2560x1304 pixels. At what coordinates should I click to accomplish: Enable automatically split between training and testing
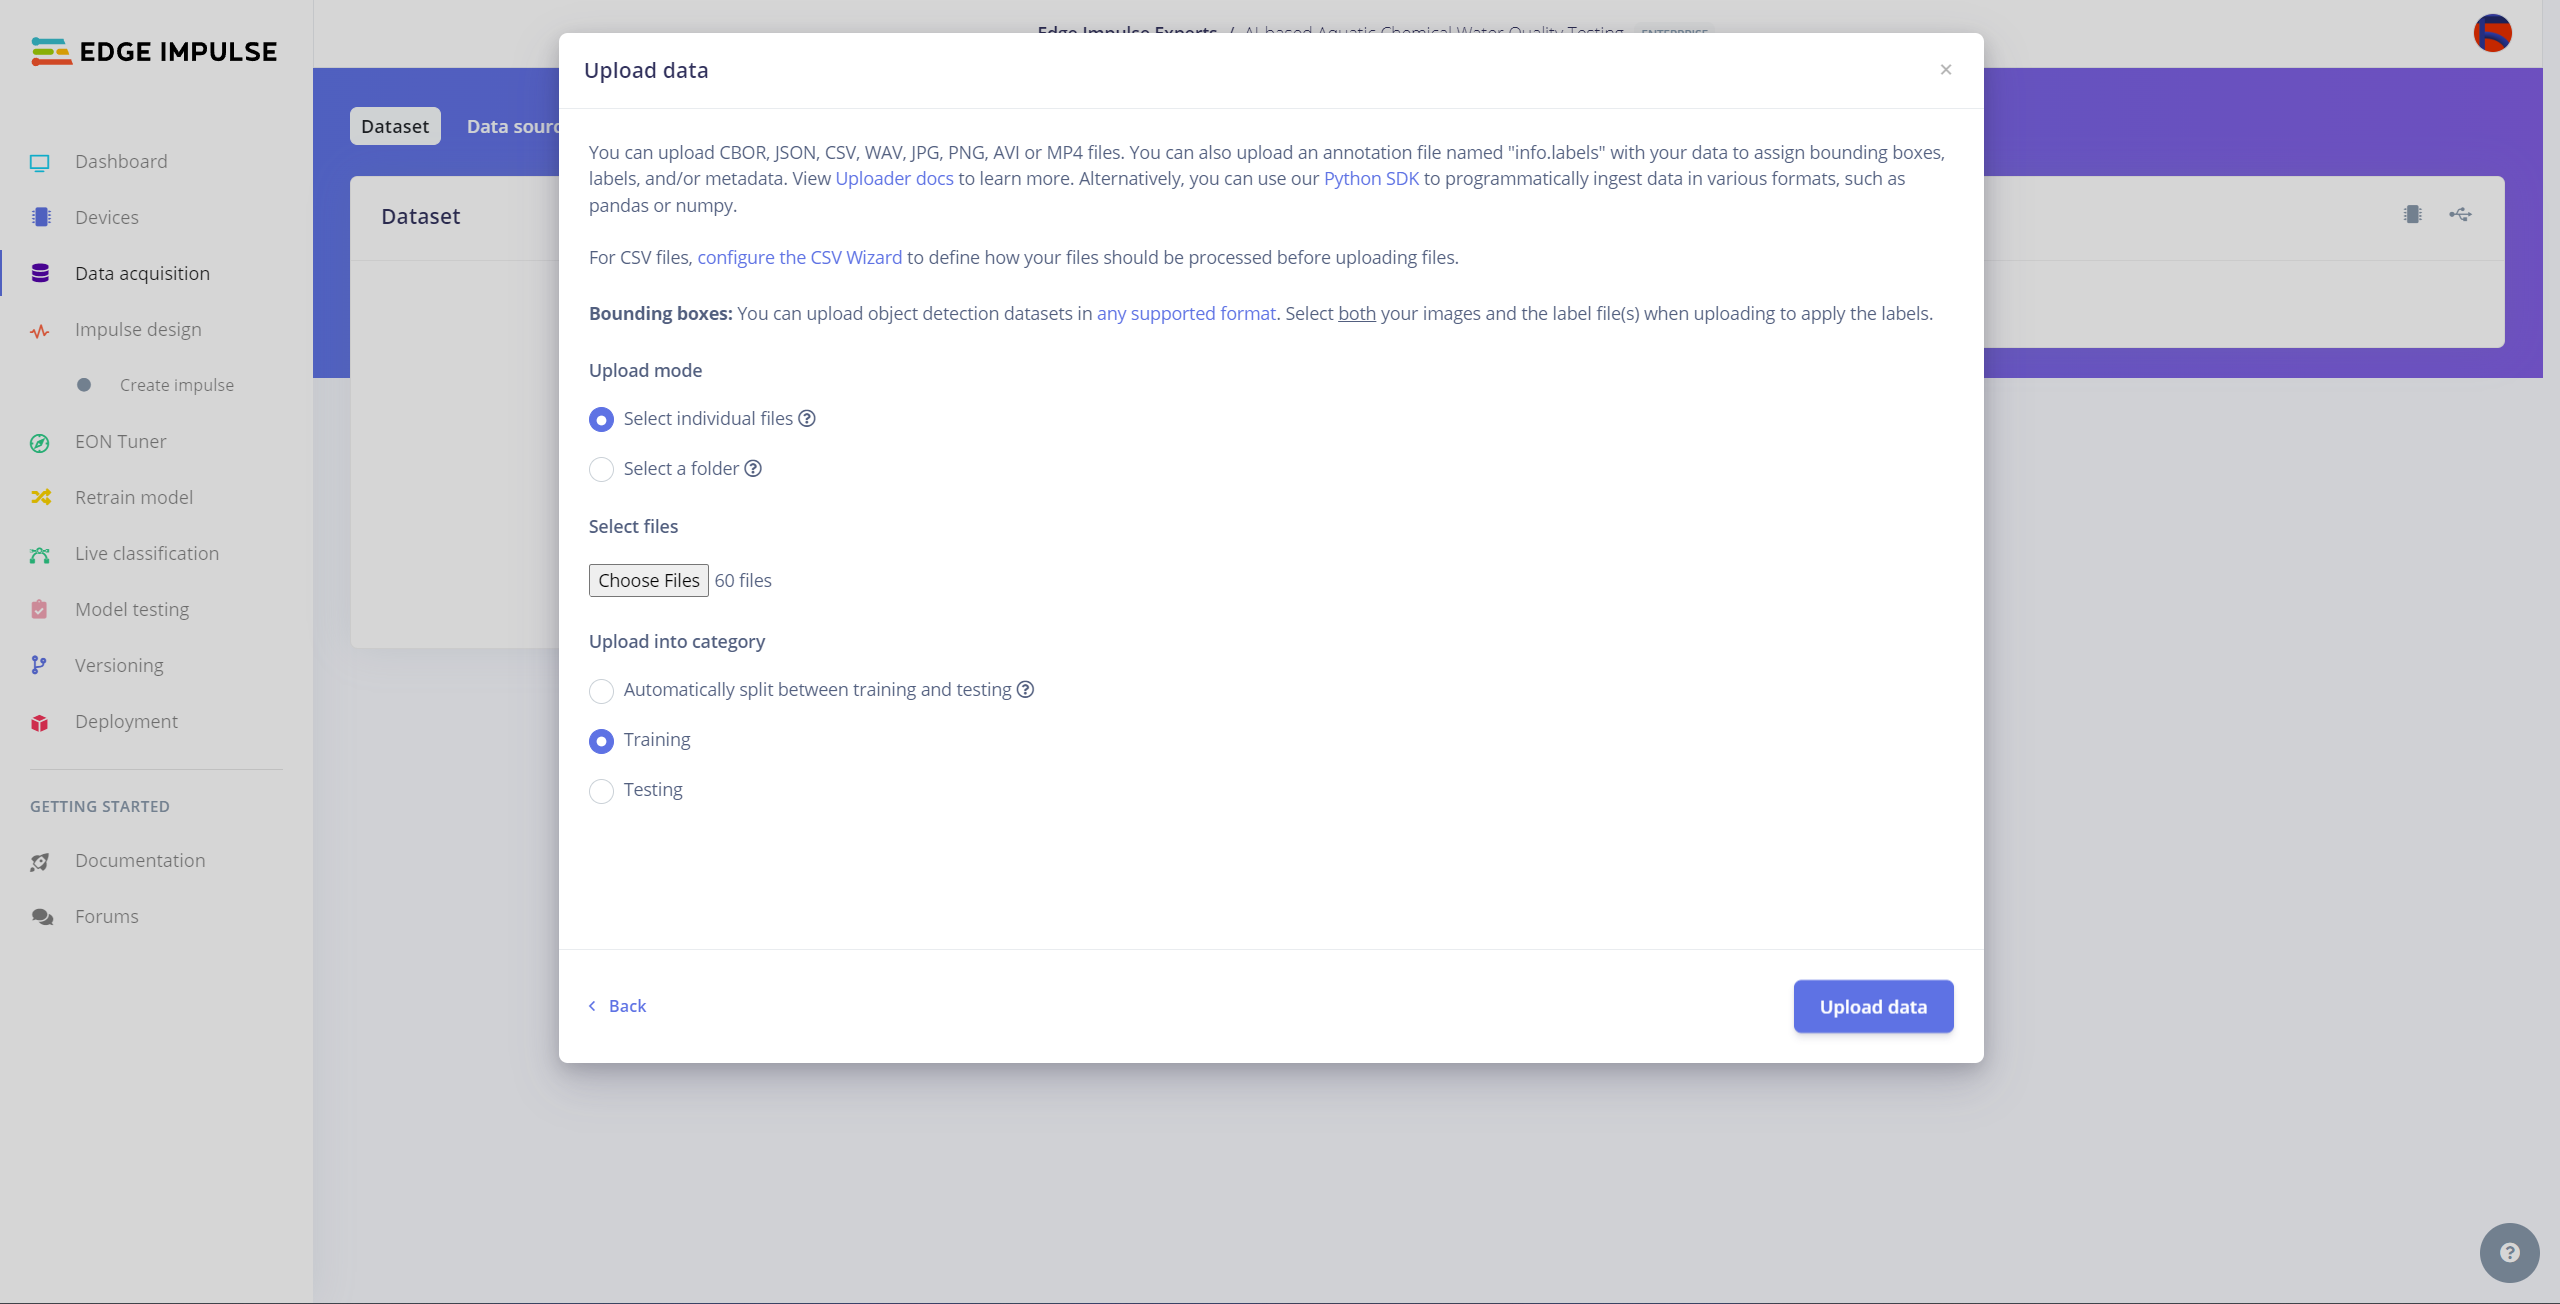coord(600,690)
